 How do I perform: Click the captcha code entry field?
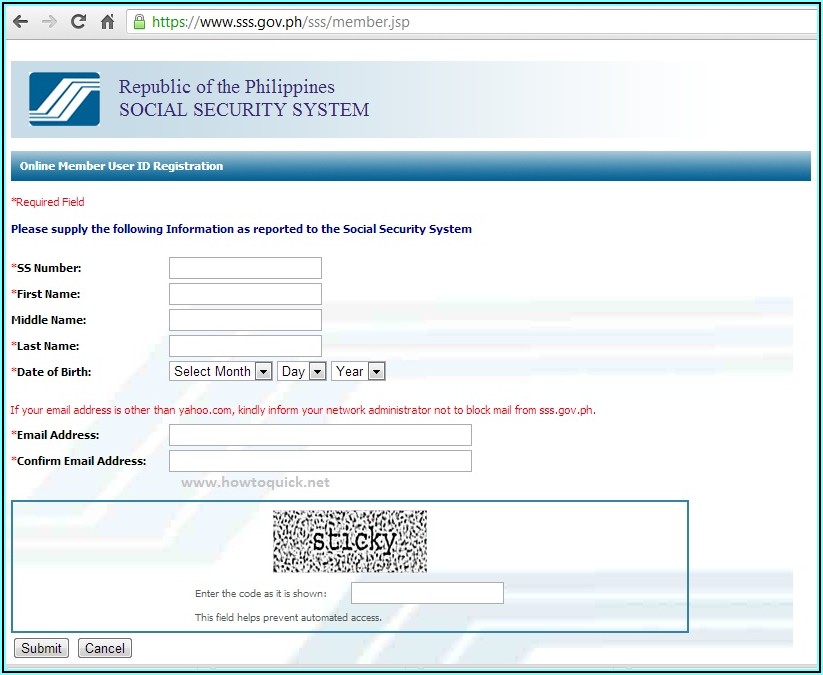pos(427,593)
